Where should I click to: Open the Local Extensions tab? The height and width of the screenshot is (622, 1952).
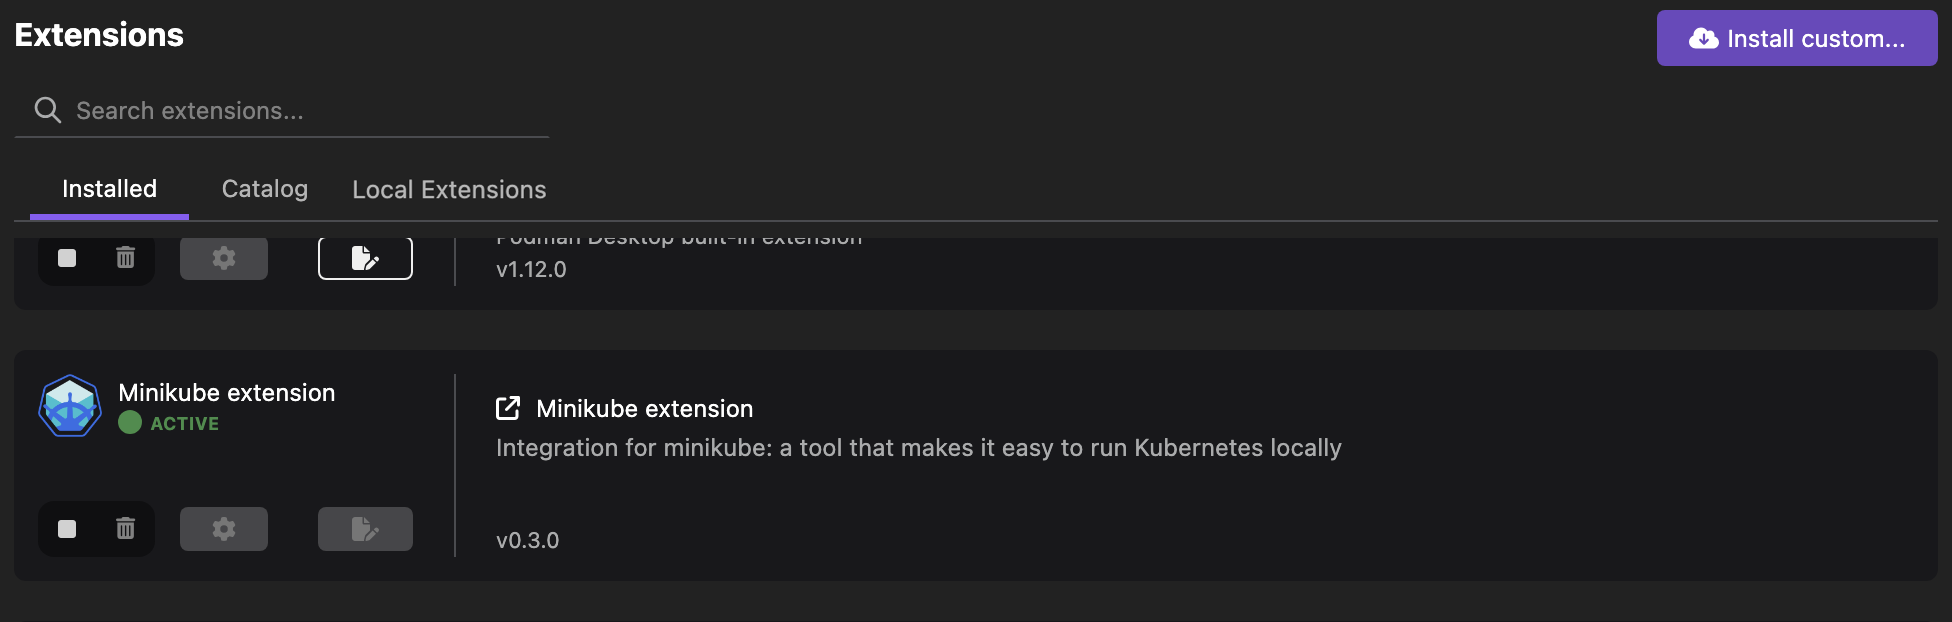click(x=448, y=189)
